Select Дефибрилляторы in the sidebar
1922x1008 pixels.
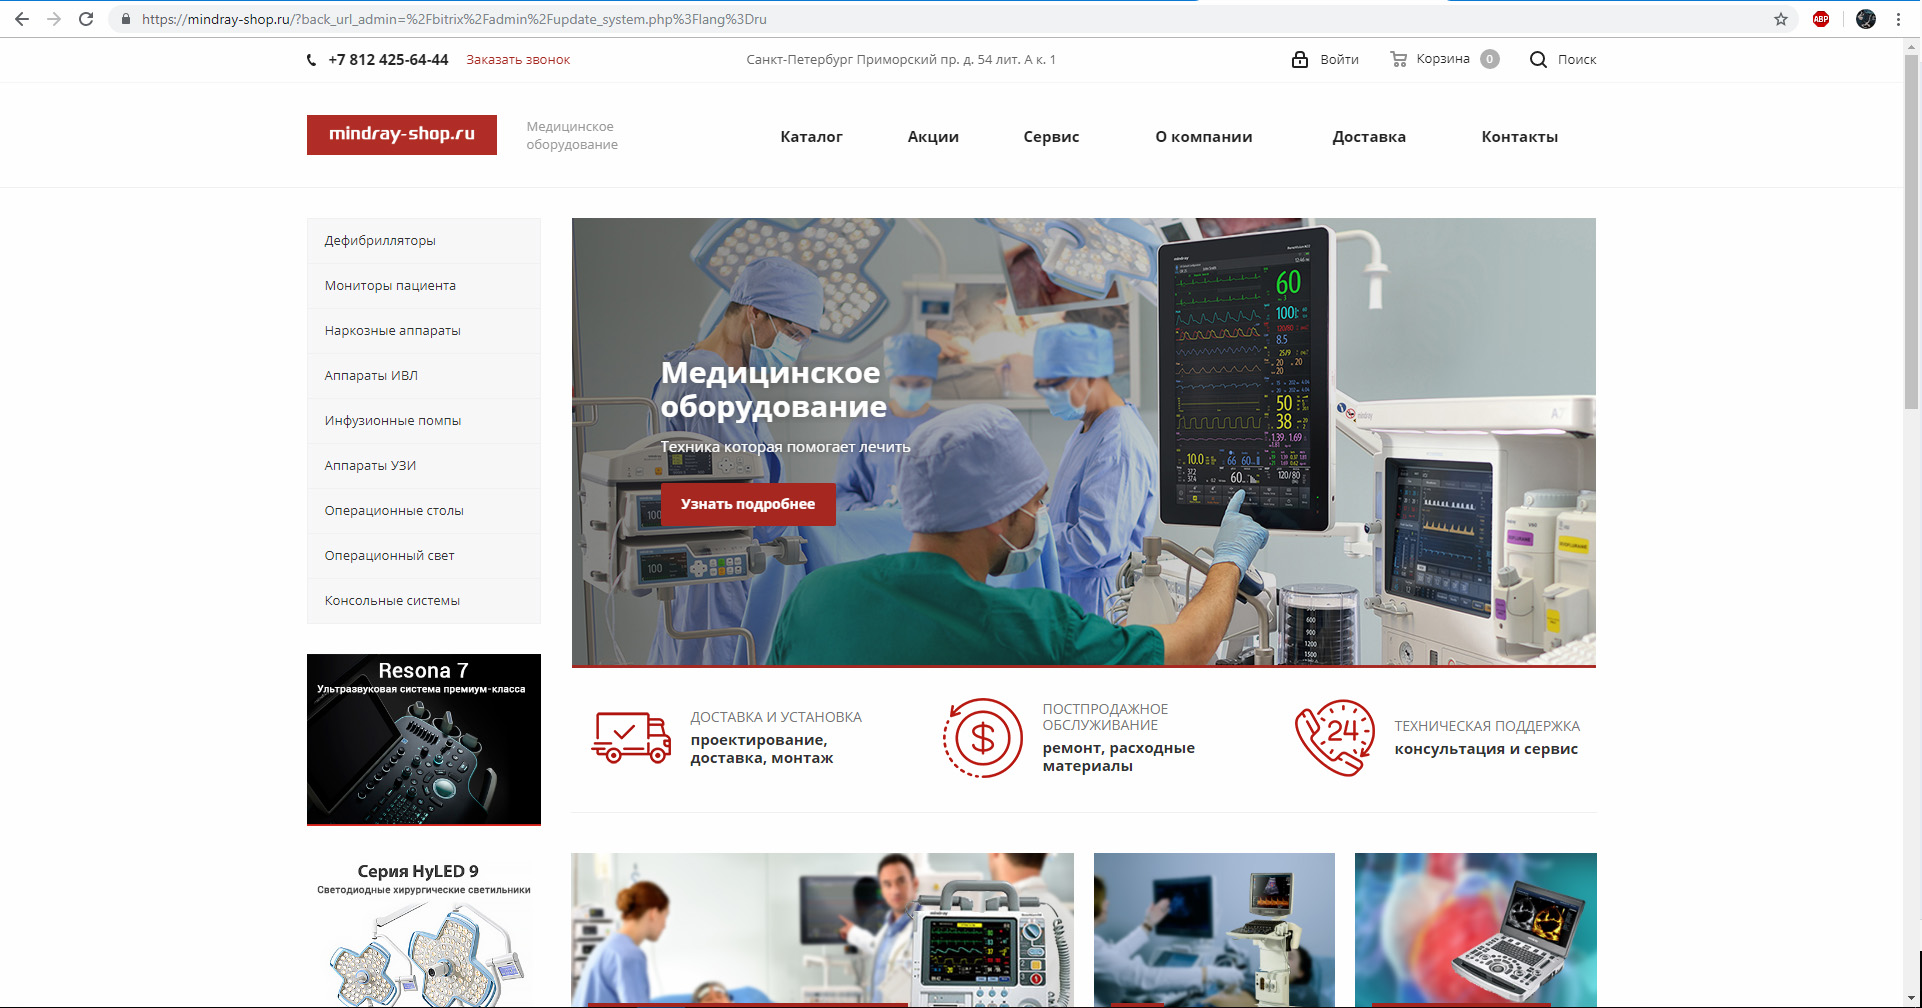(x=380, y=241)
